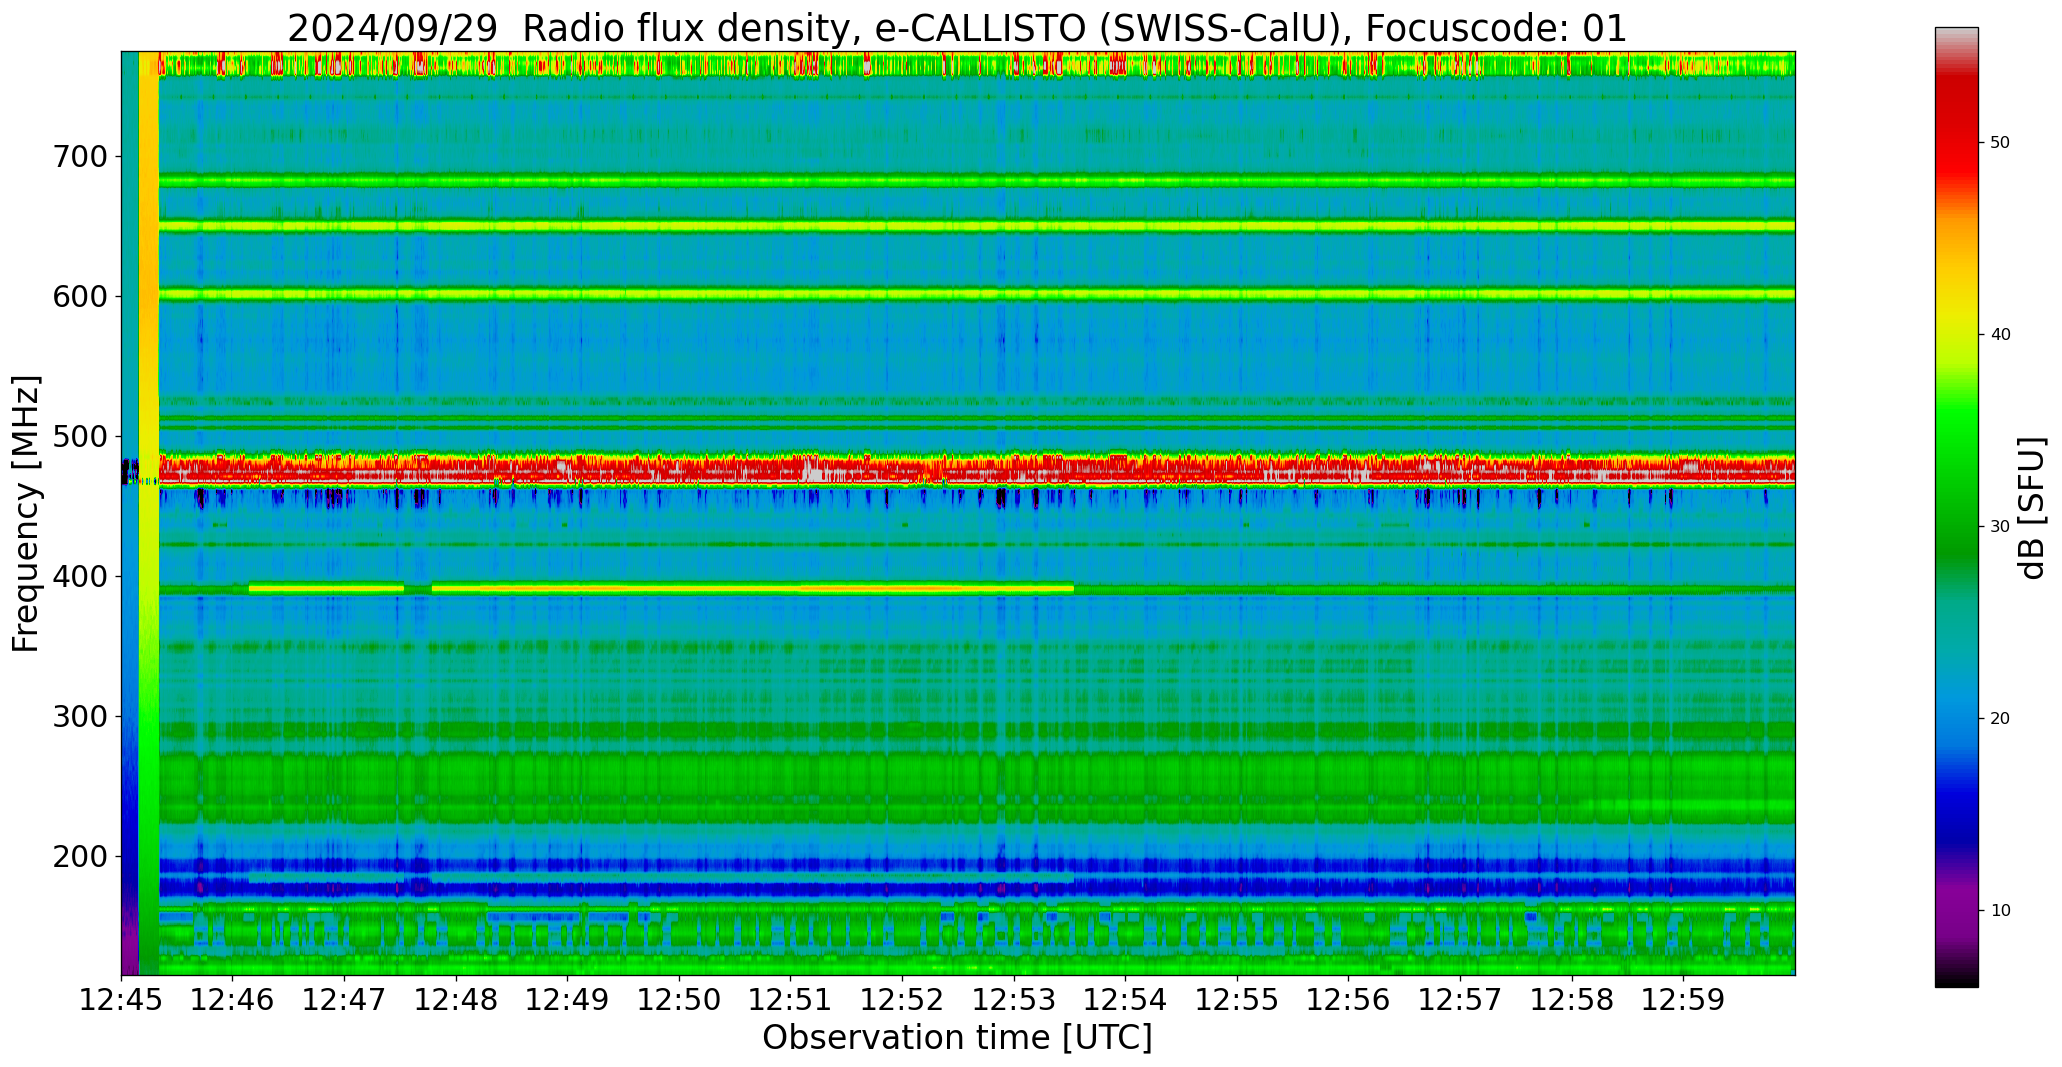The height and width of the screenshot is (1067, 2062).
Task: Click the dark blue band near 180 MHz
Action: pyautogui.click(x=976, y=886)
